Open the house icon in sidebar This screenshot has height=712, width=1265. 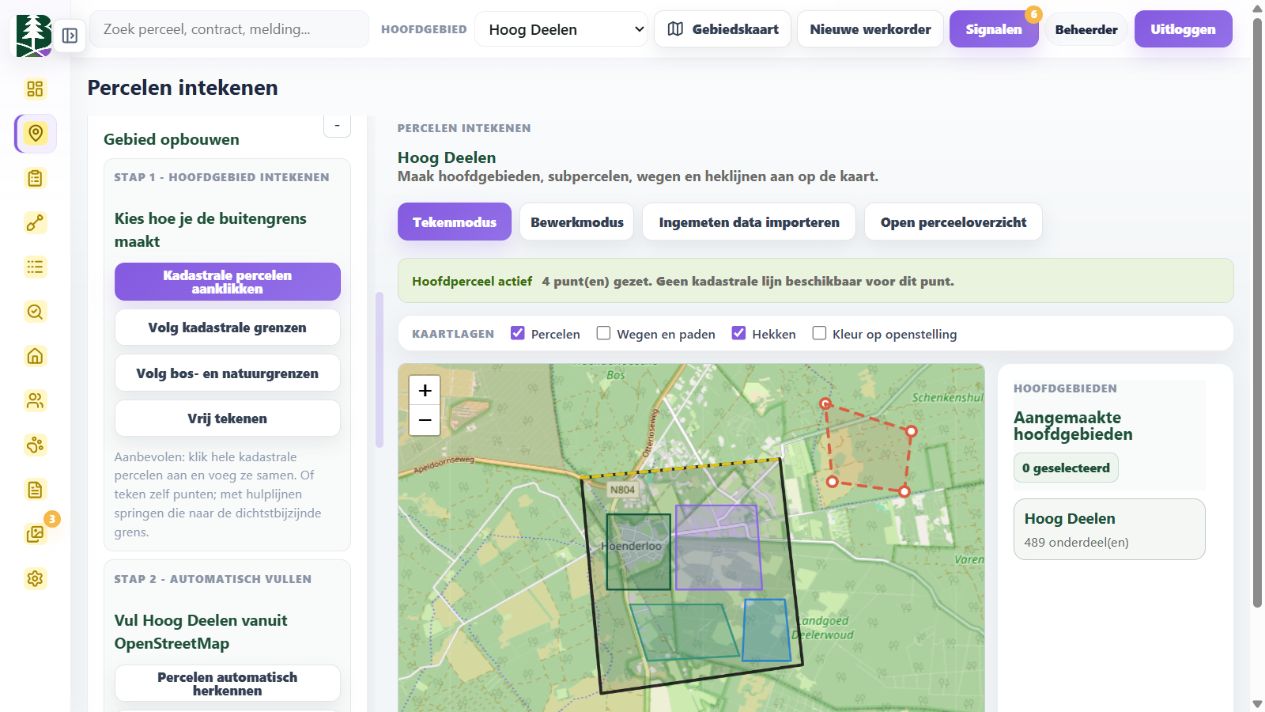click(x=36, y=356)
